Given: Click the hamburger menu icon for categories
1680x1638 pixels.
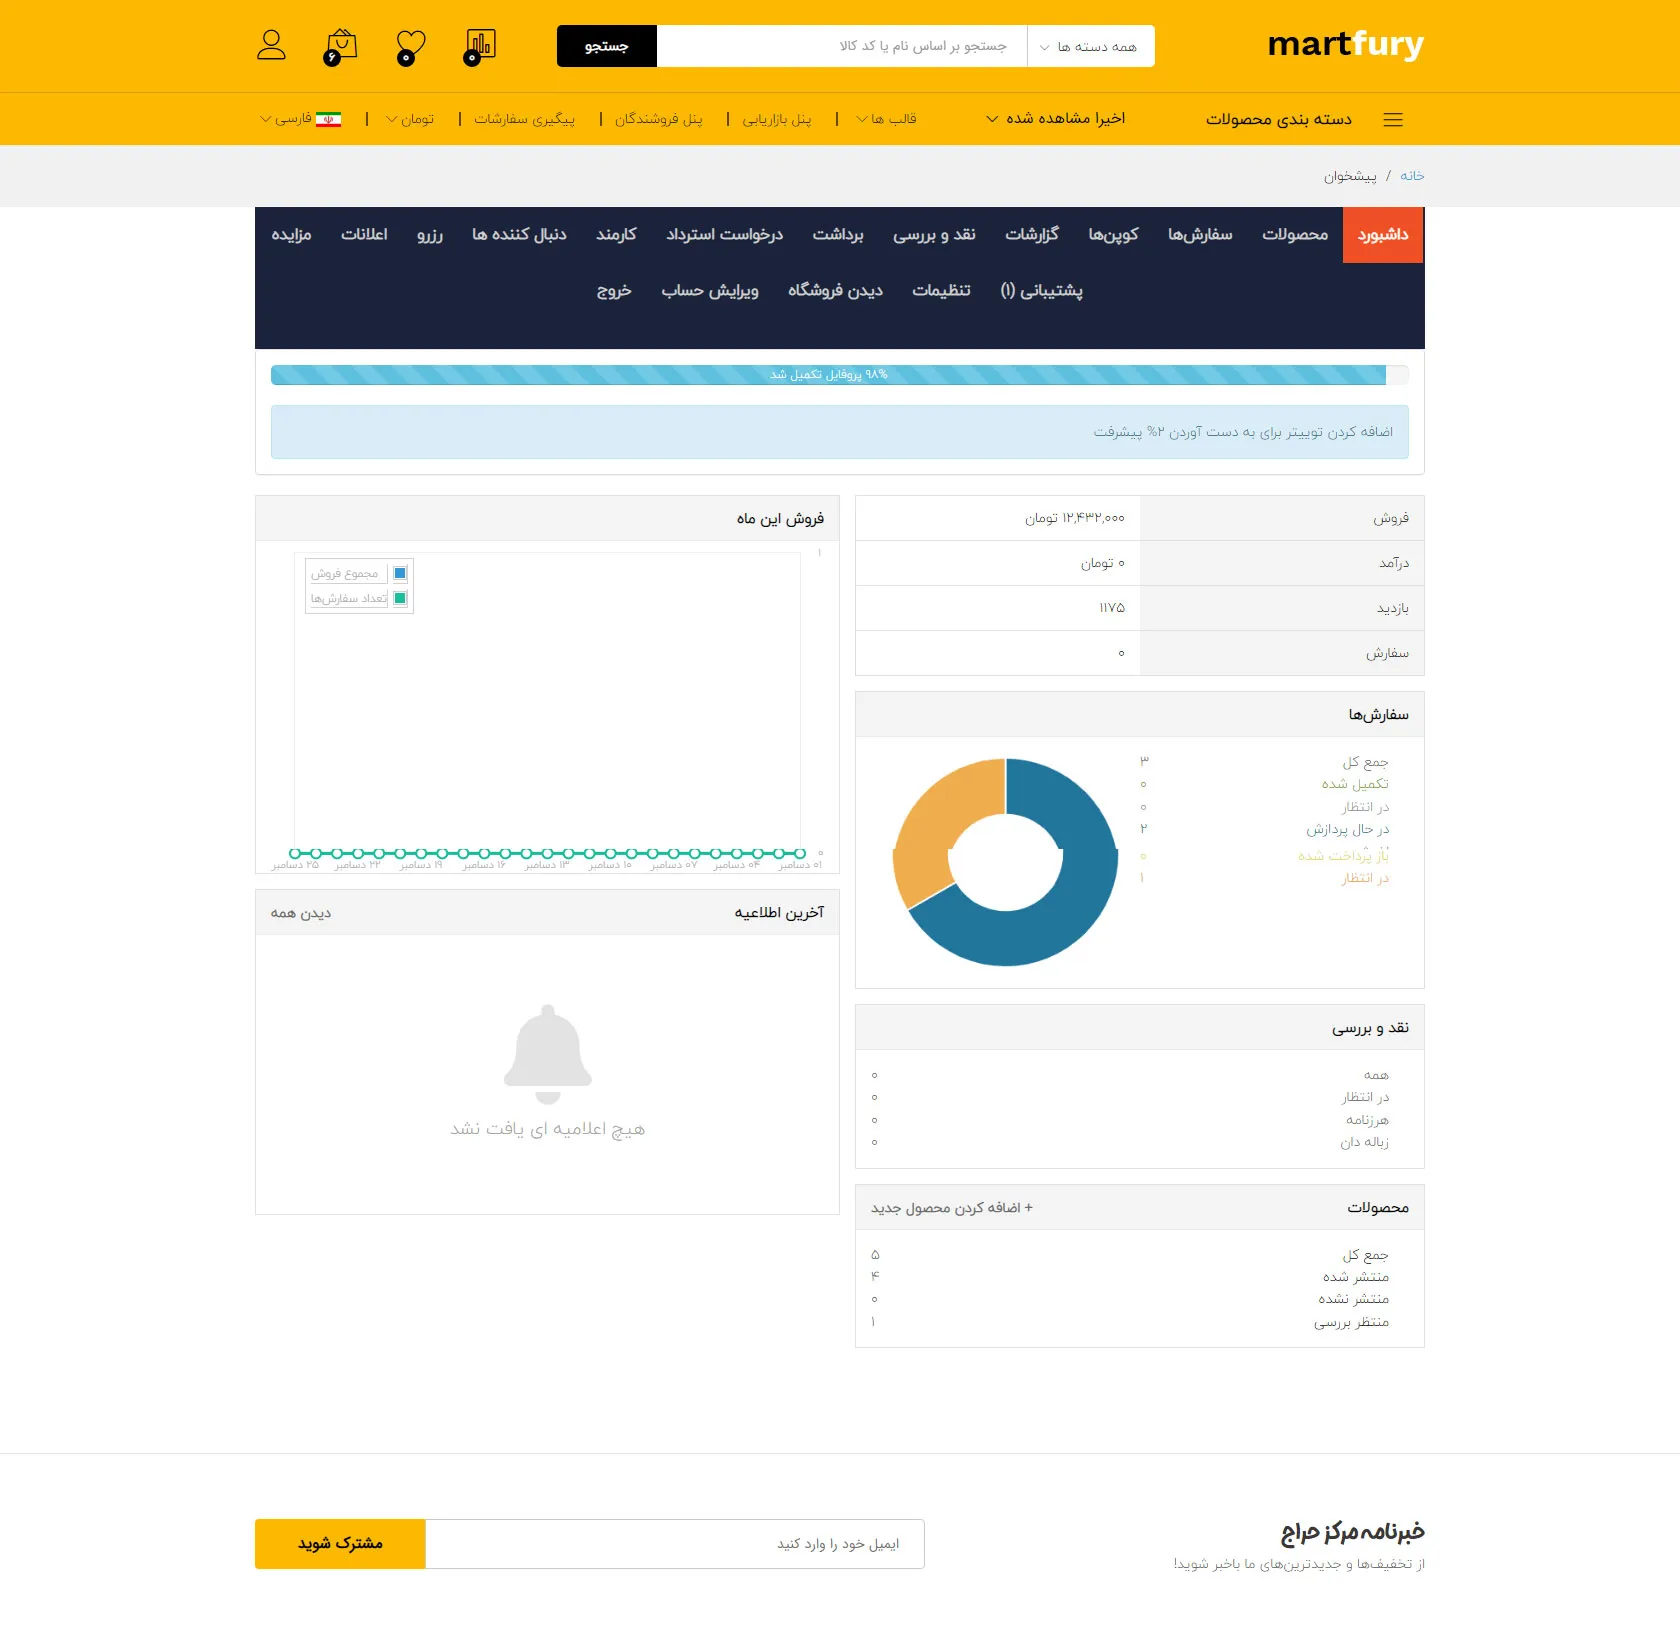Looking at the screenshot, I should pyautogui.click(x=1392, y=120).
